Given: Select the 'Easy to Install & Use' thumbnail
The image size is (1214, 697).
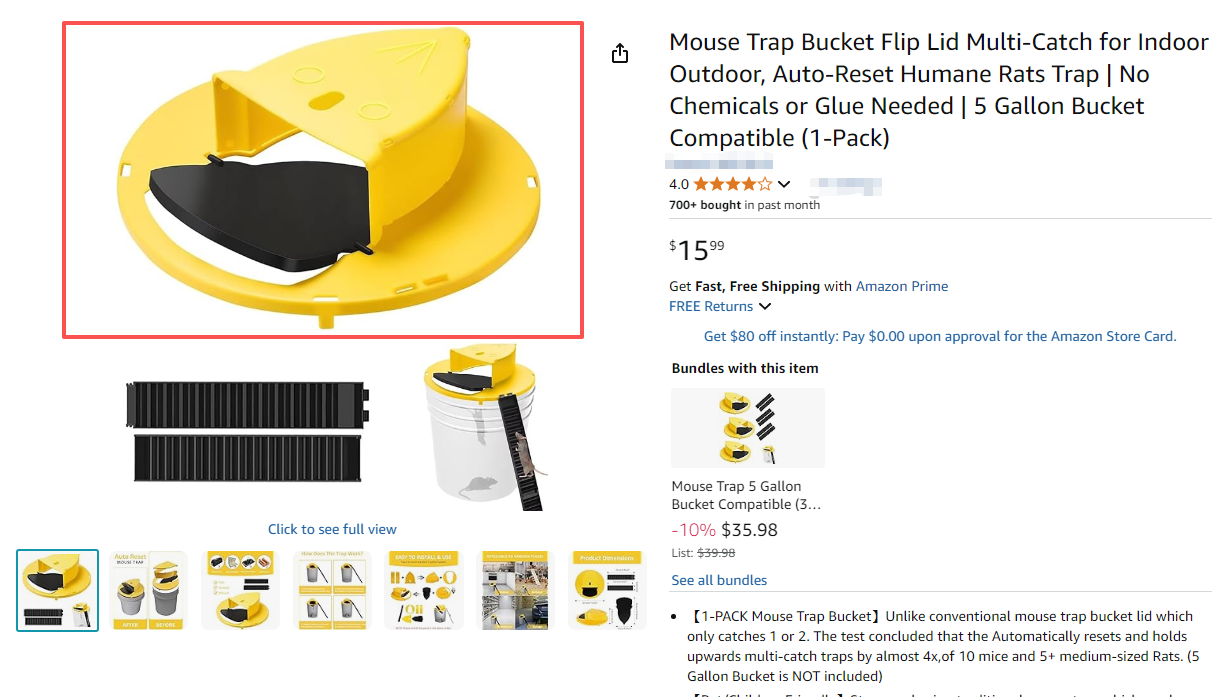Looking at the screenshot, I should coord(423,590).
